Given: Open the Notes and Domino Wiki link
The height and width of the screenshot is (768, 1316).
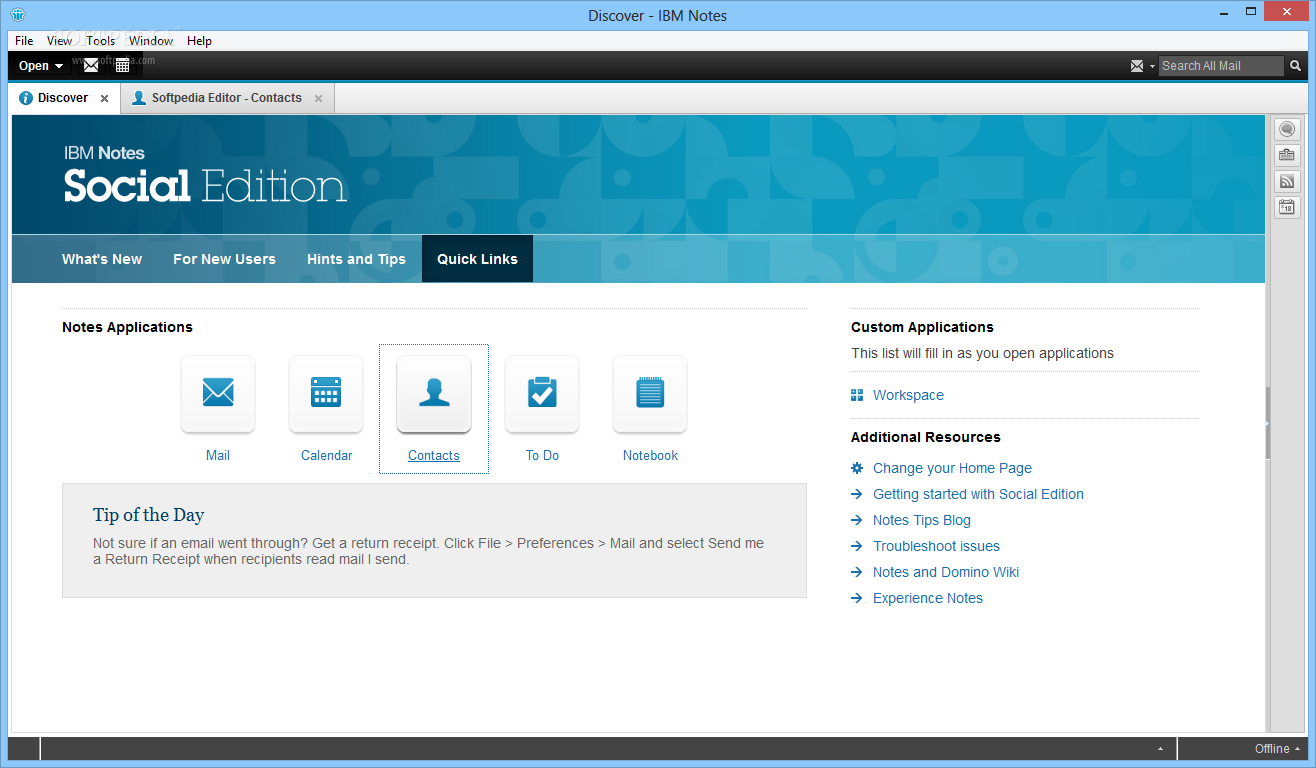Looking at the screenshot, I should pos(946,572).
